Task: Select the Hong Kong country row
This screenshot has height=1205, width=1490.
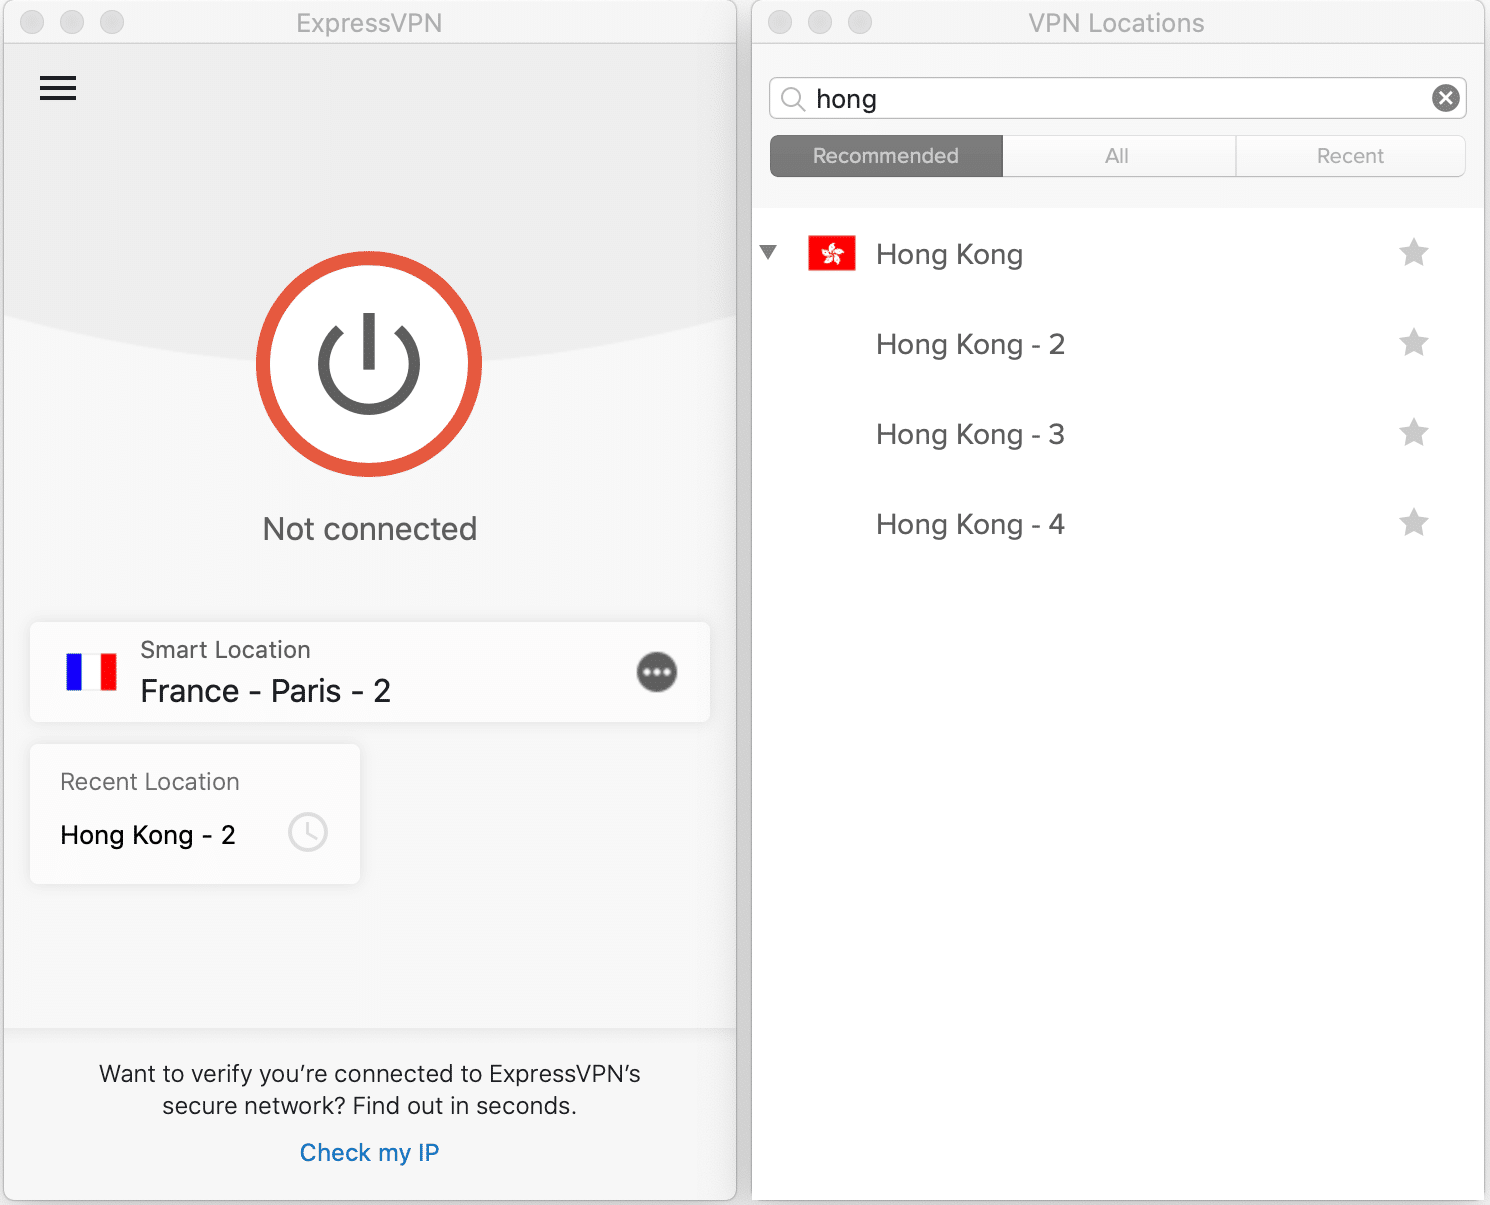Action: tap(1117, 254)
